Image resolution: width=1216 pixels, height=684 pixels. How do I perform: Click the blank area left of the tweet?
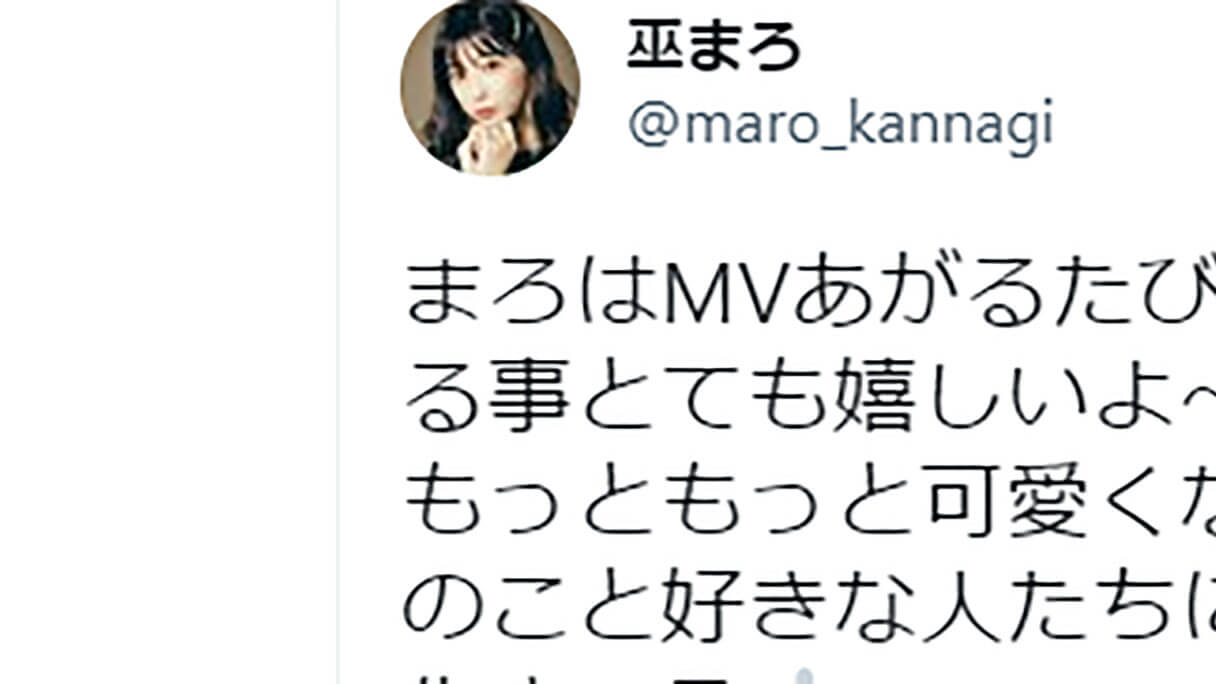[168, 342]
